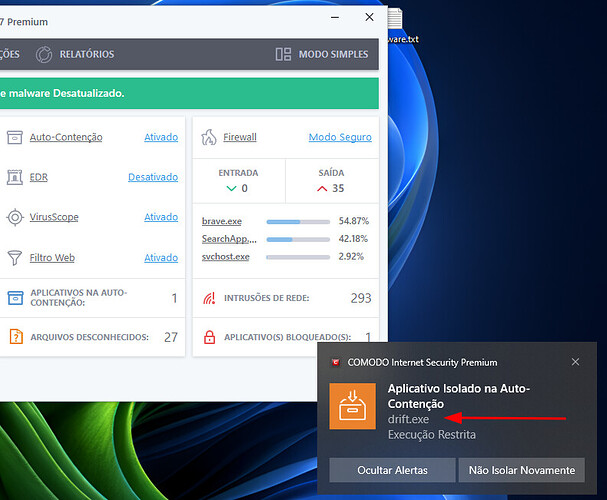Image resolution: width=607 pixels, height=500 pixels.
Task: Open the Filtro Web link
Action: [x=52, y=257]
